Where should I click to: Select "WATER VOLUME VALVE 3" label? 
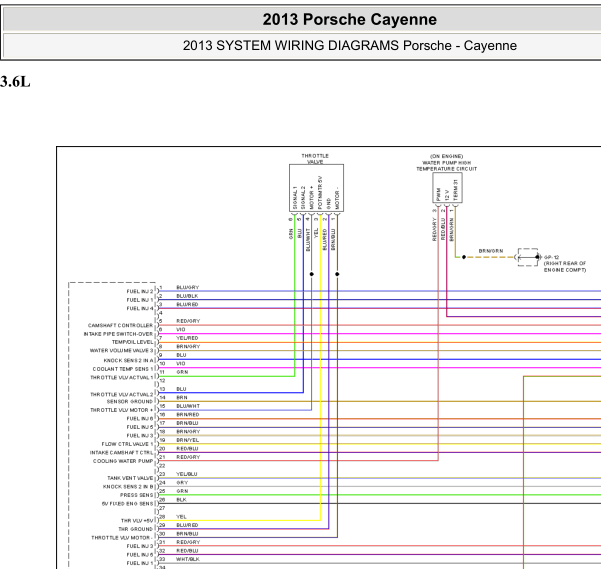point(122,351)
